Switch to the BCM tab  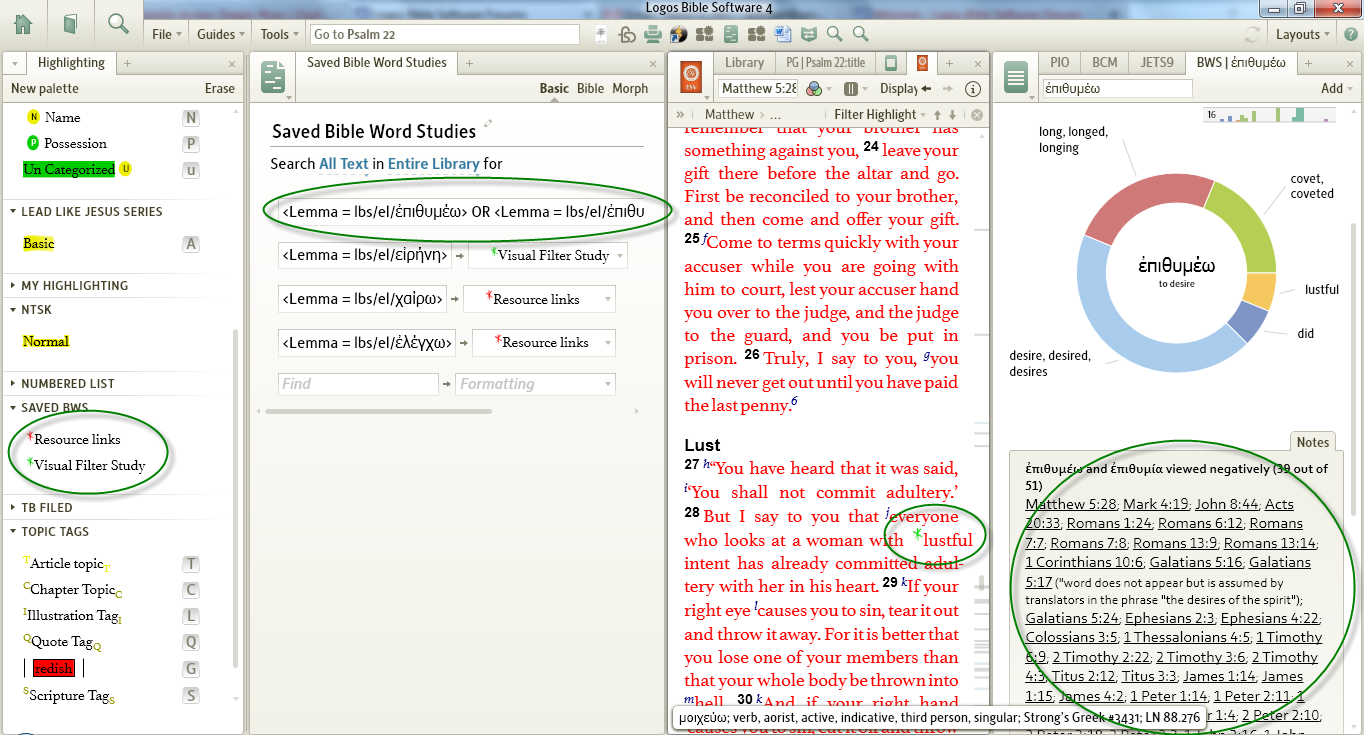coord(1105,63)
